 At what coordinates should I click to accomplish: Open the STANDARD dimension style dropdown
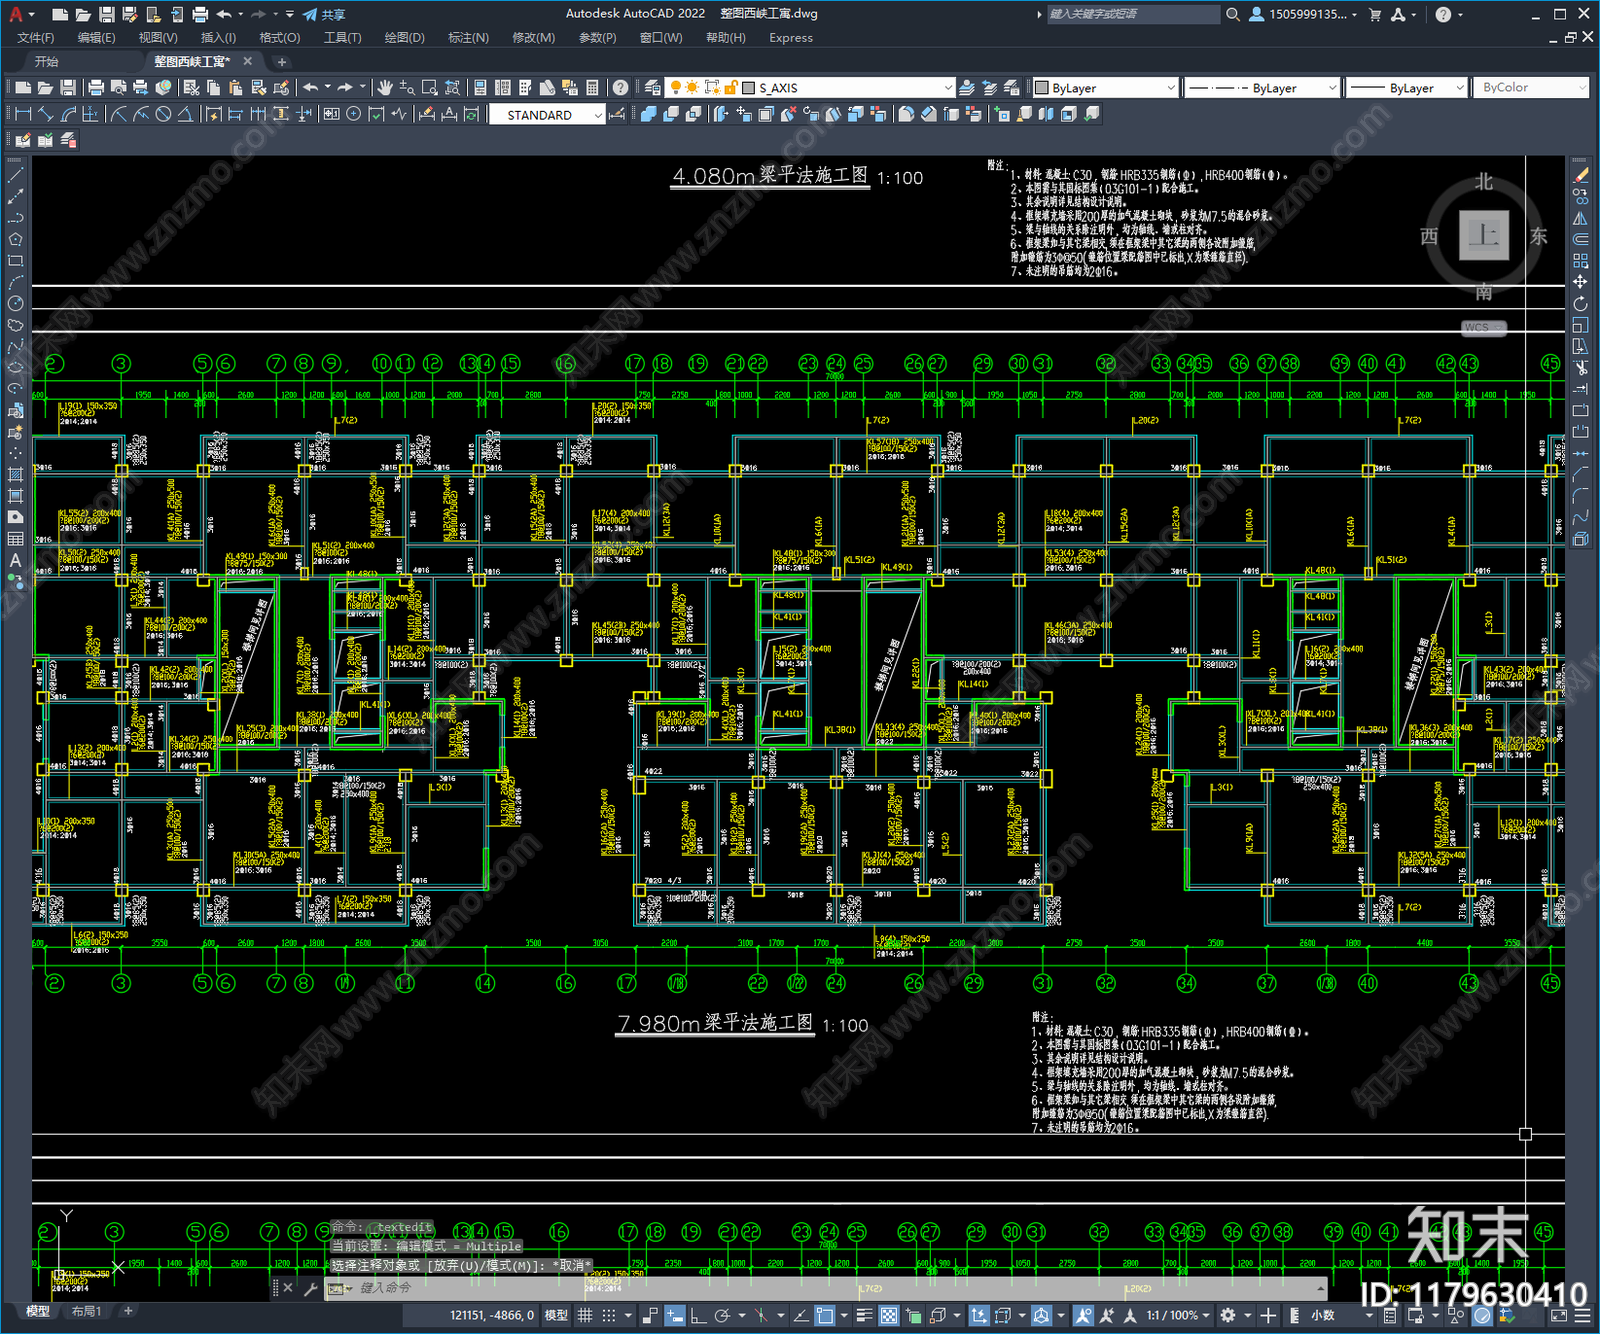pyautogui.click(x=547, y=115)
